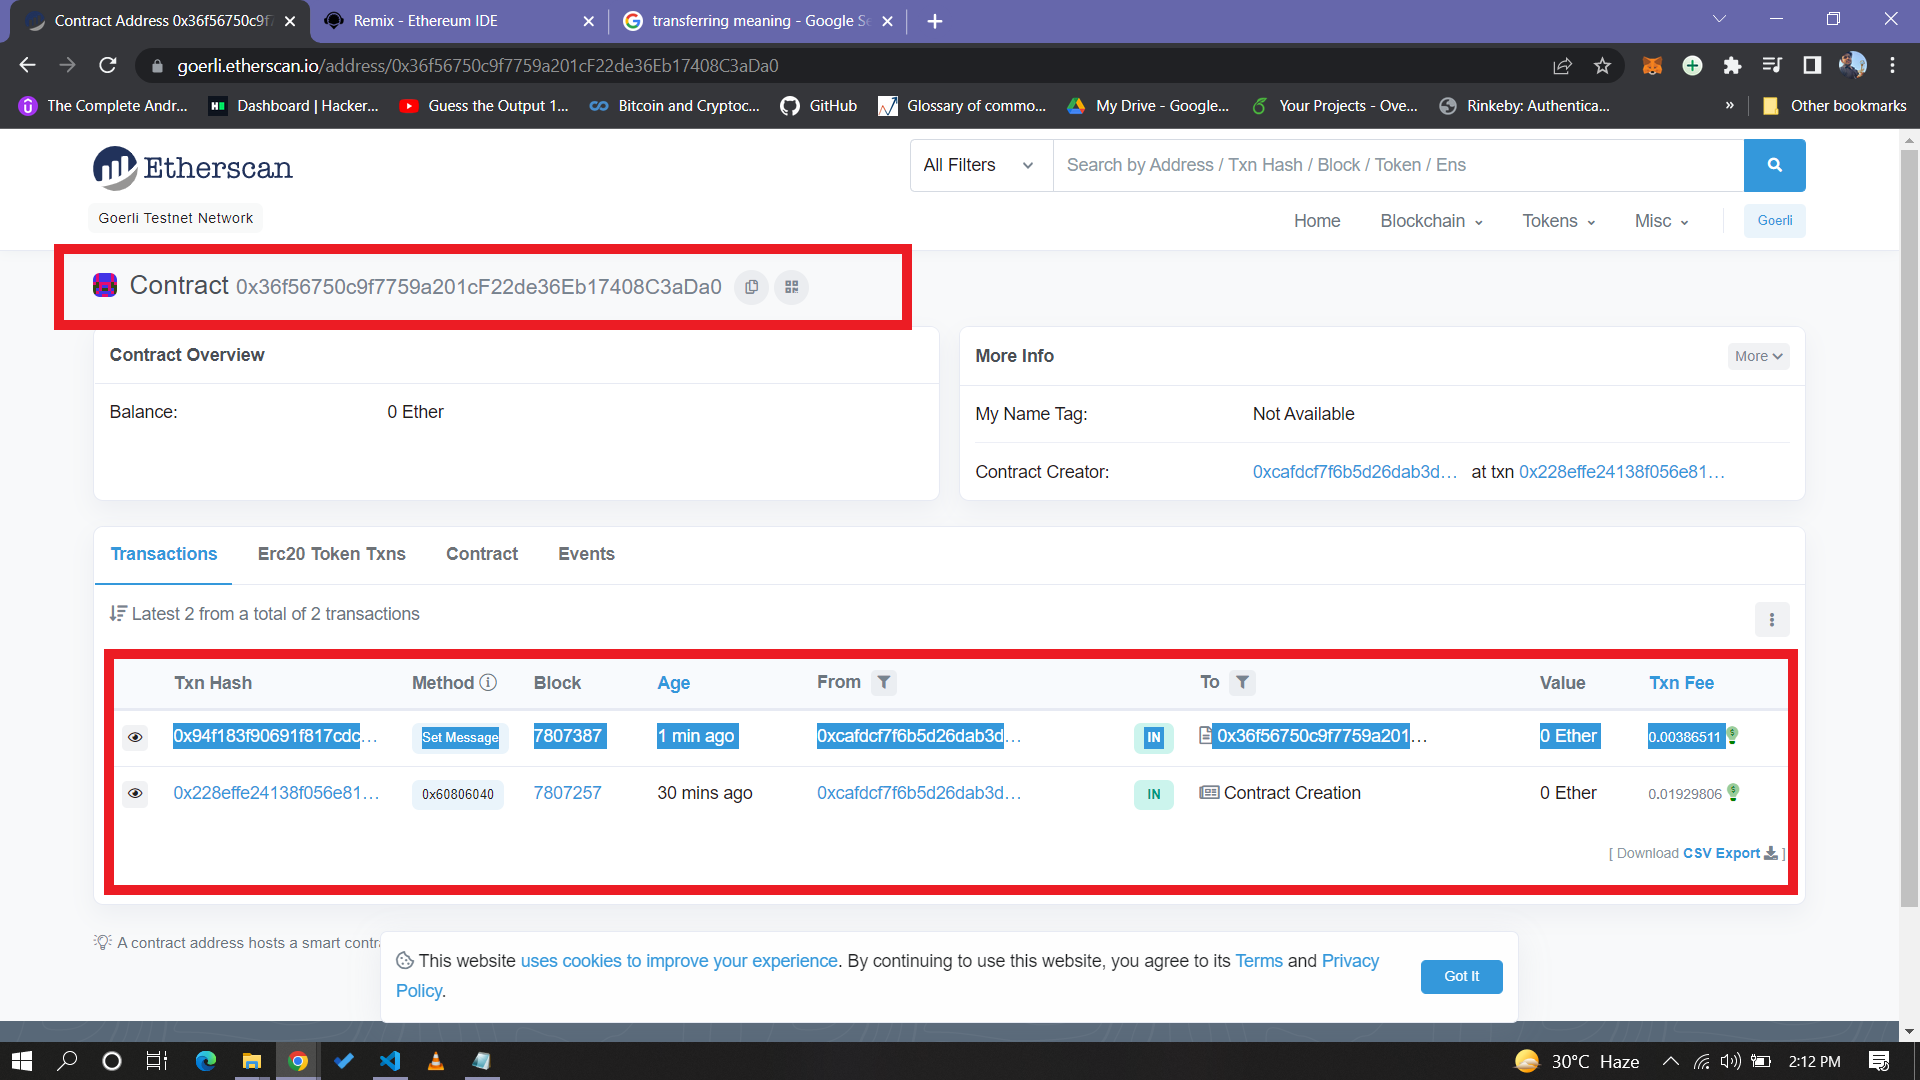Viewport: 1920px width, 1080px height.
Task: Open File Explorer from the taskbar
Action: (252, 1061)
